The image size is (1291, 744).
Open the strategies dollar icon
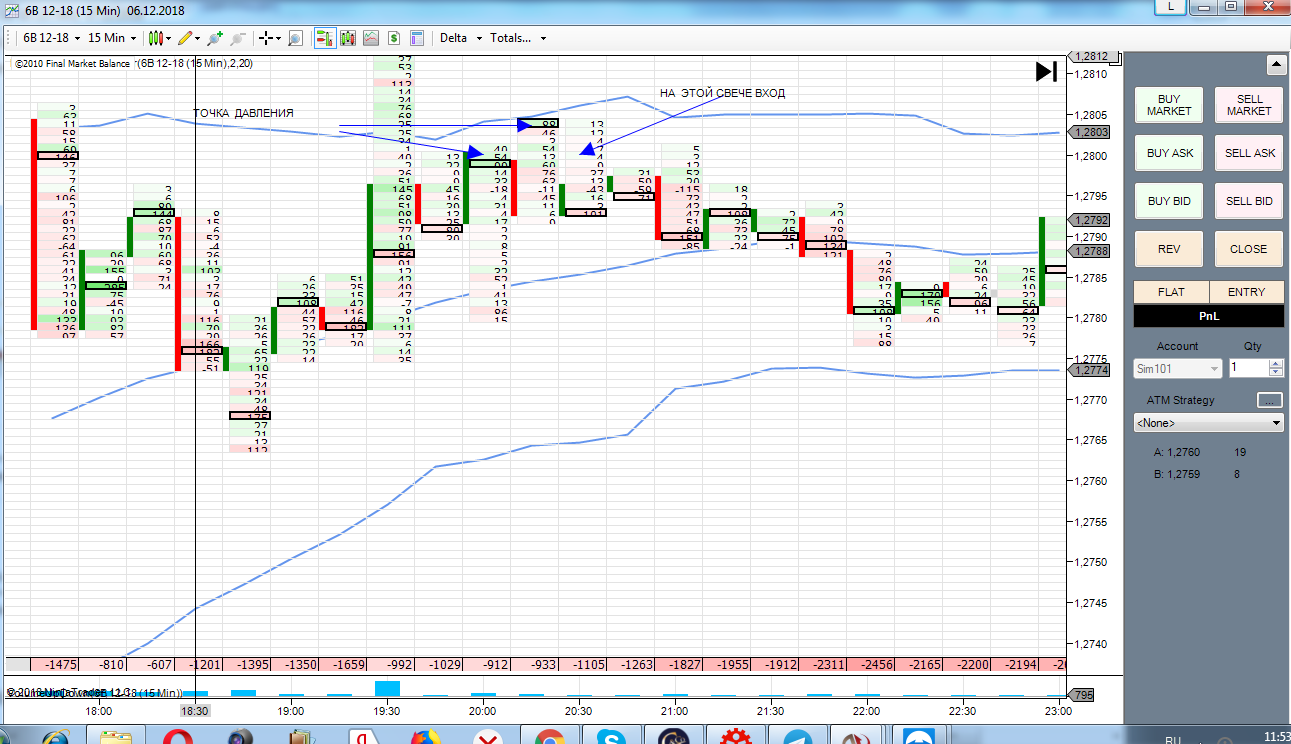coord(394,38)
